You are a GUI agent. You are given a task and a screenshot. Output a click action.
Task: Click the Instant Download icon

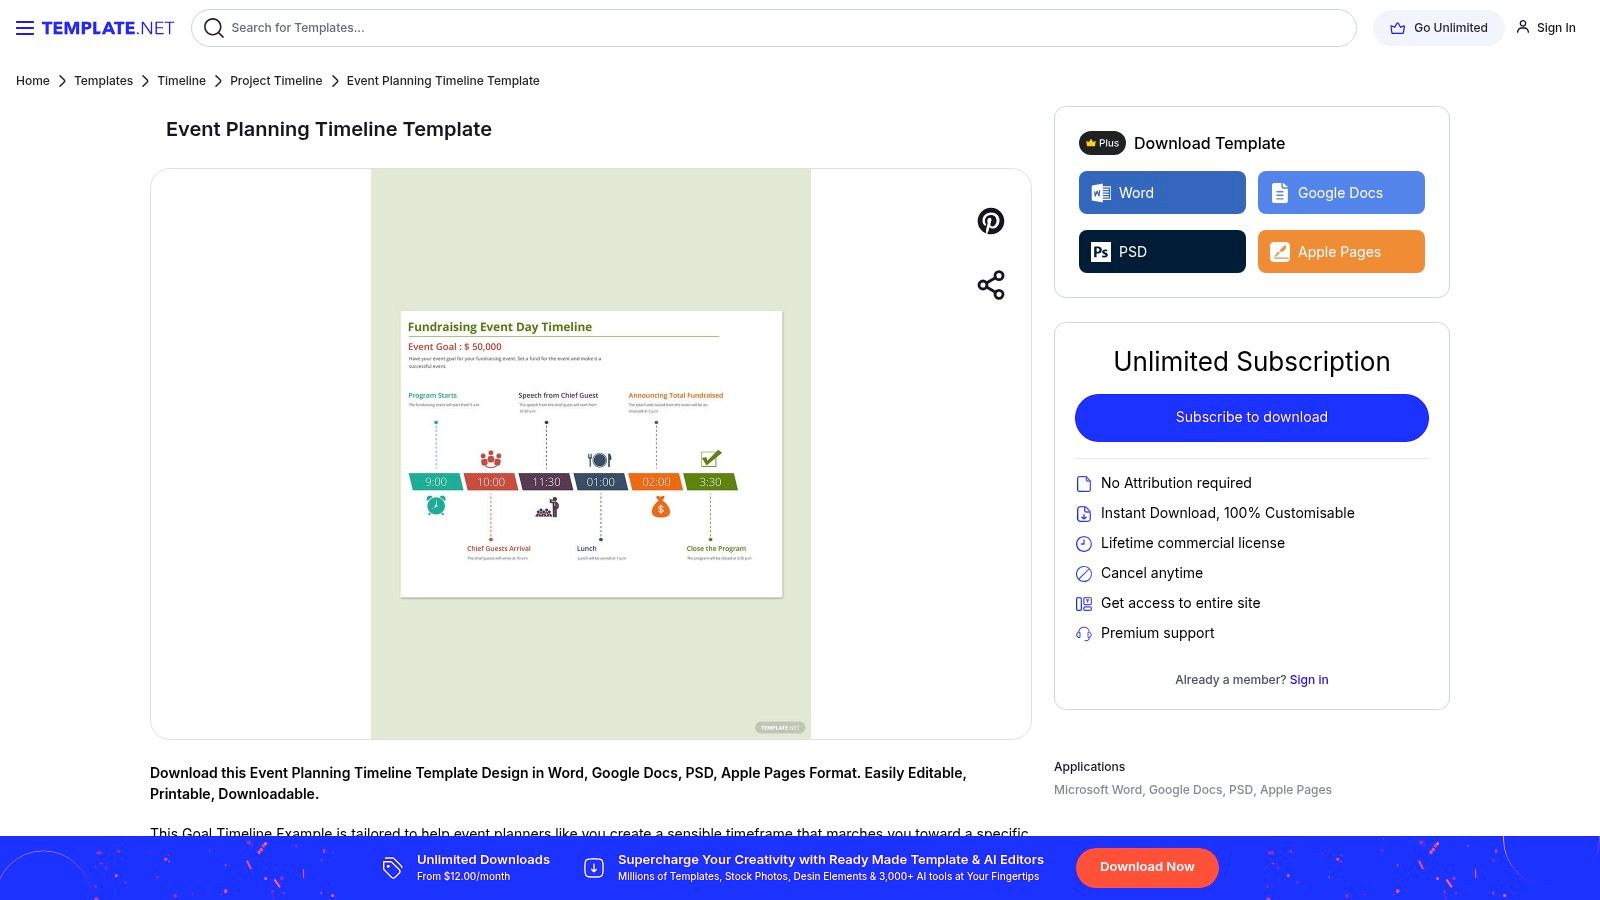pyautogui.click(x=1083, y=514)
